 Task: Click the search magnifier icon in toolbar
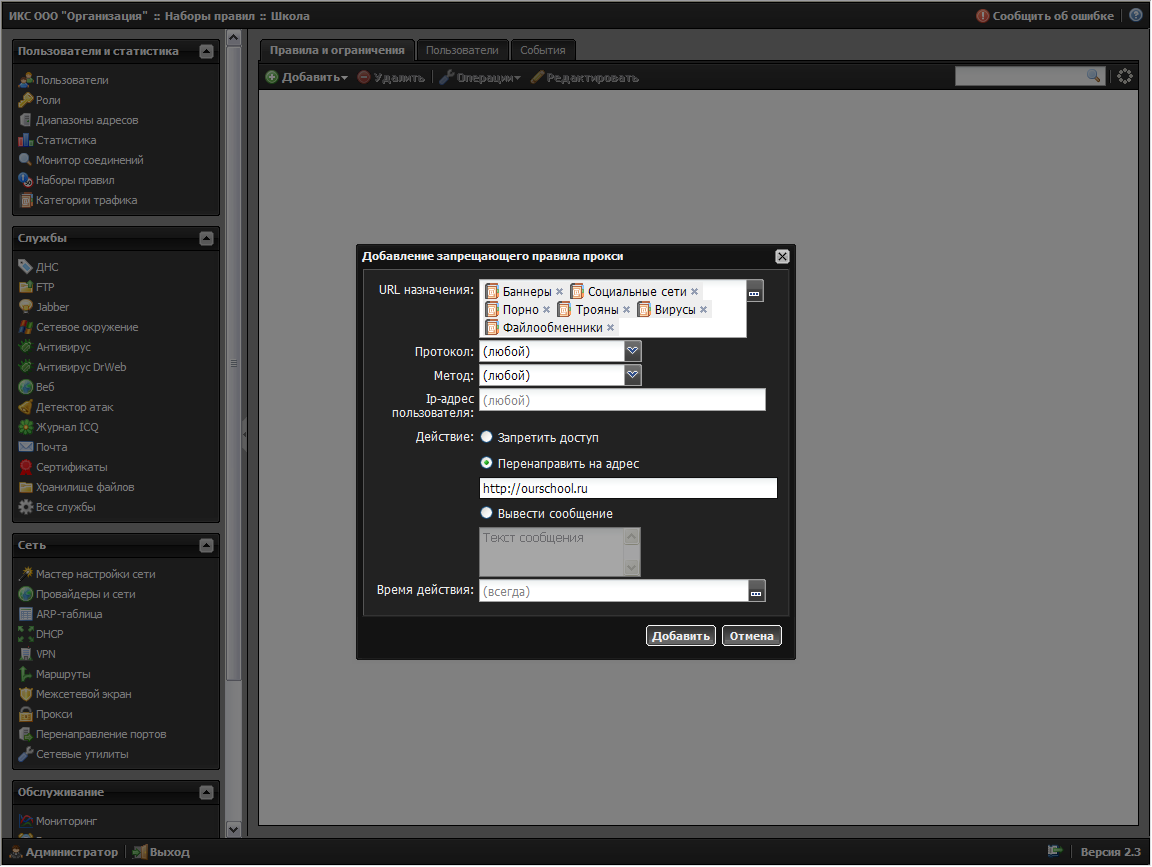click(x=1093, y=76)
